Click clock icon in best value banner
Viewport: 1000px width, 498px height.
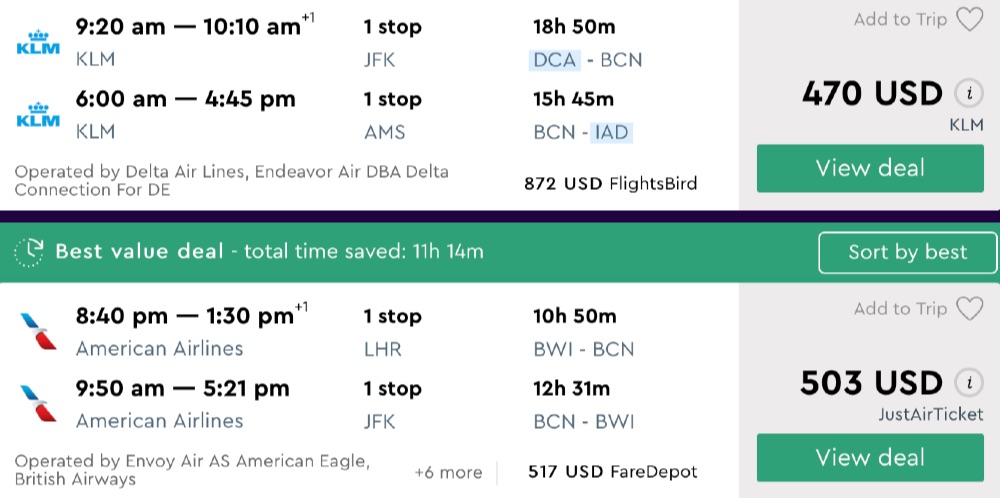pyautogui.click(x=30, y=252)
